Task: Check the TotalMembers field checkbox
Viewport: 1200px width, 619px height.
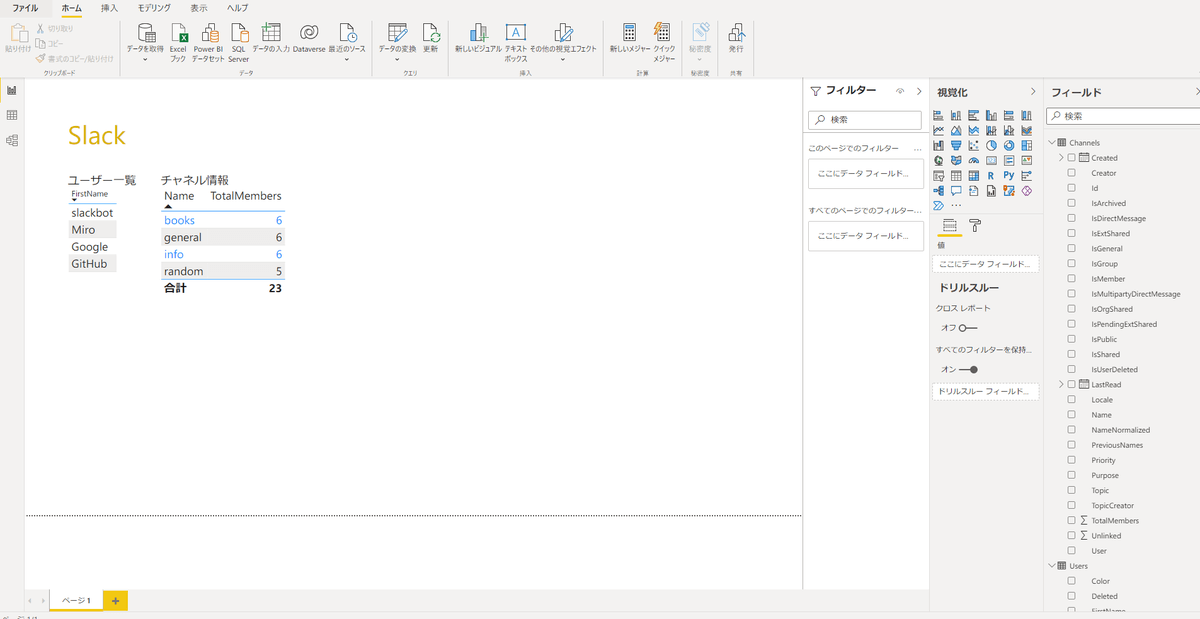Action: (1072, 520)
